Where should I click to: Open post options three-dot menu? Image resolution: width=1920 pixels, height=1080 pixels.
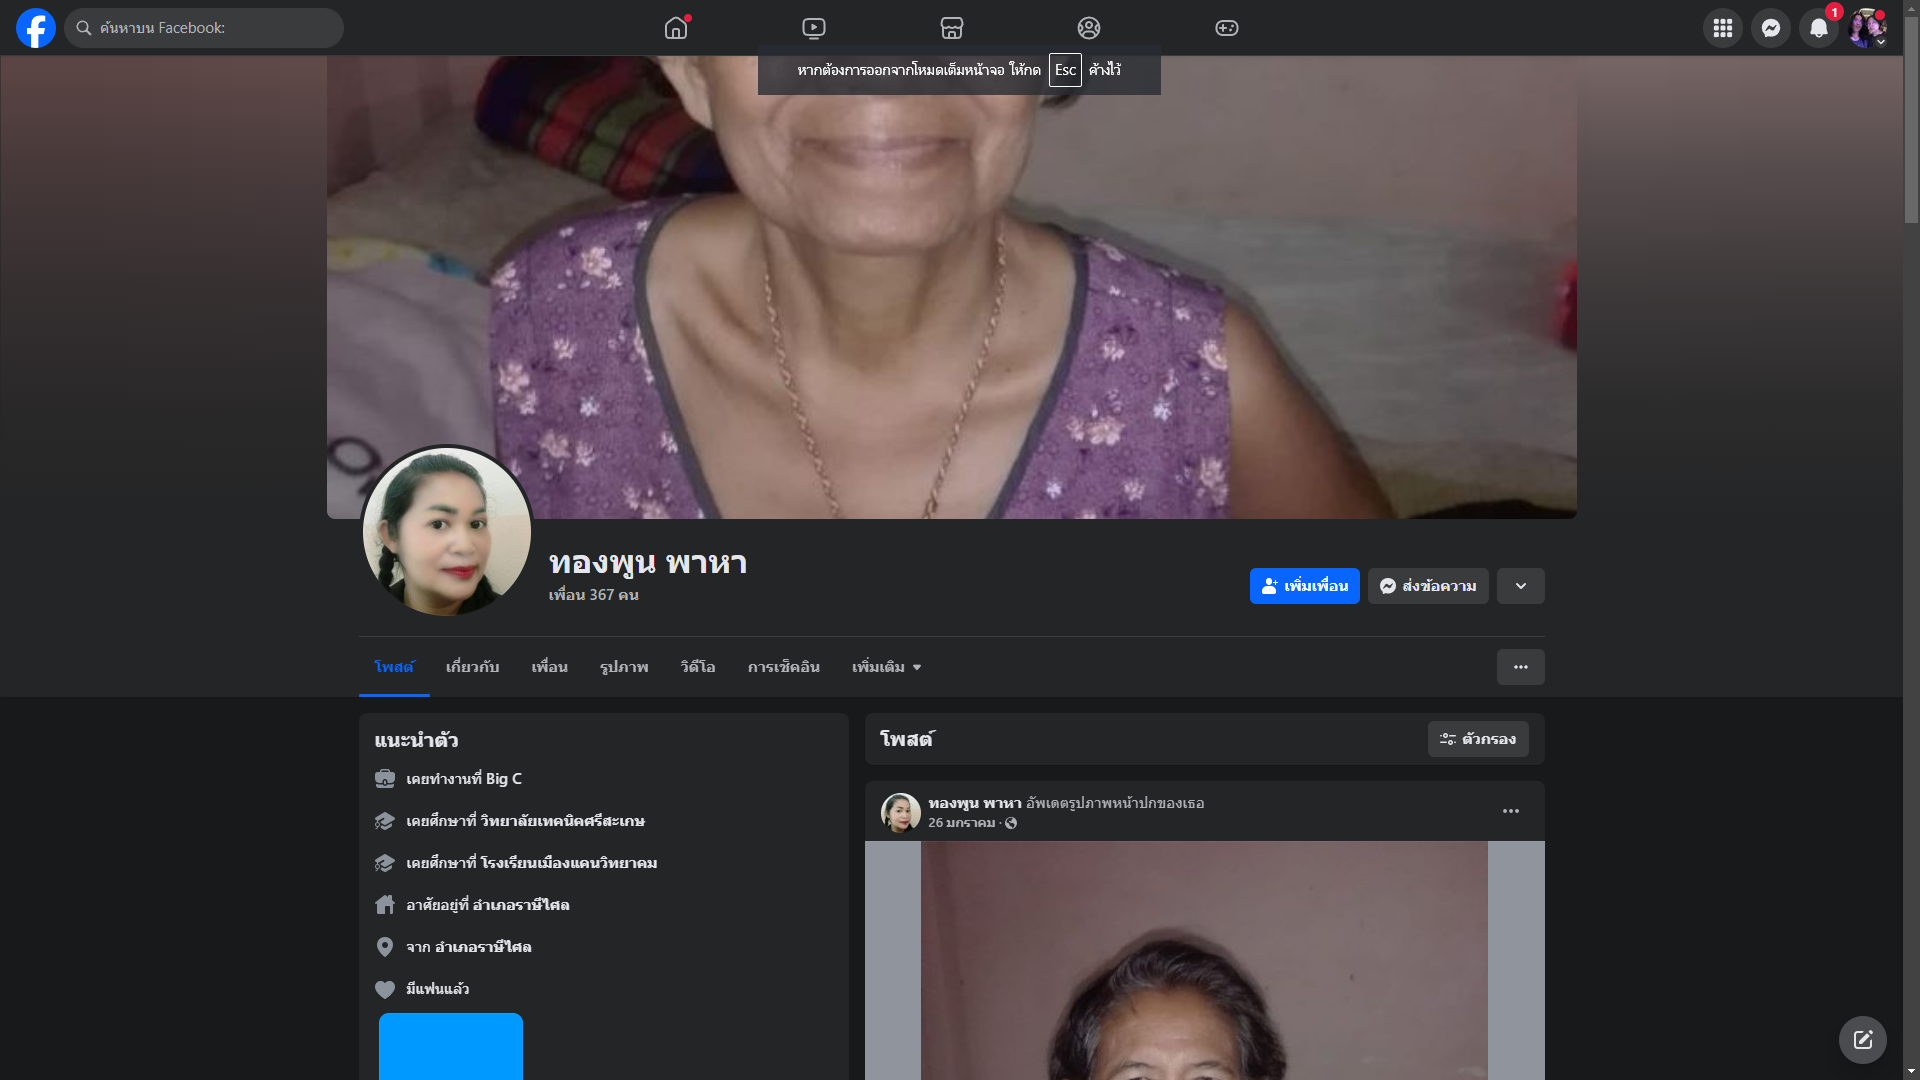click(x=1511, y=811)
